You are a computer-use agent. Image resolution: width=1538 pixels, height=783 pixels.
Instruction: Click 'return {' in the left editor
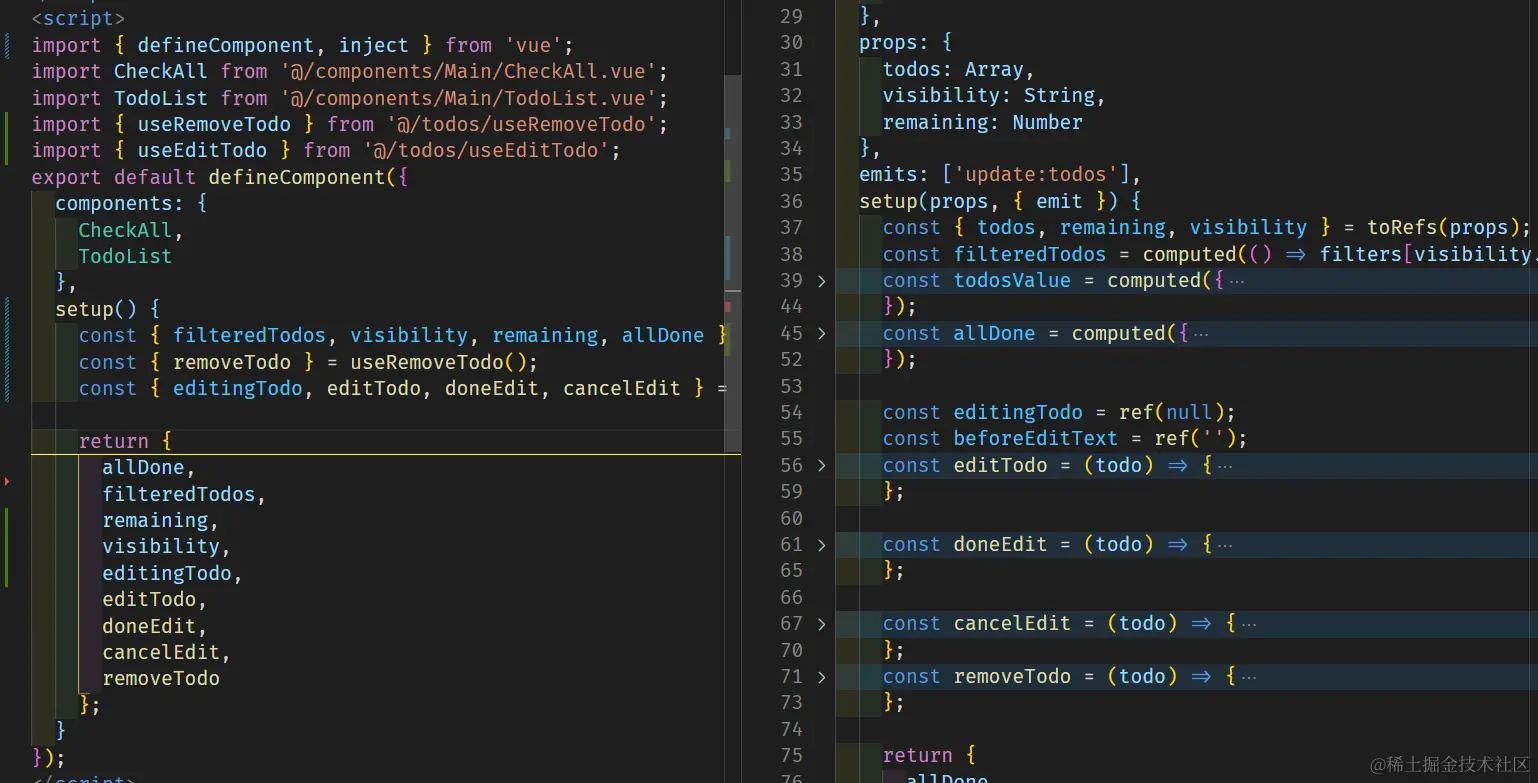tap(126, 441)
